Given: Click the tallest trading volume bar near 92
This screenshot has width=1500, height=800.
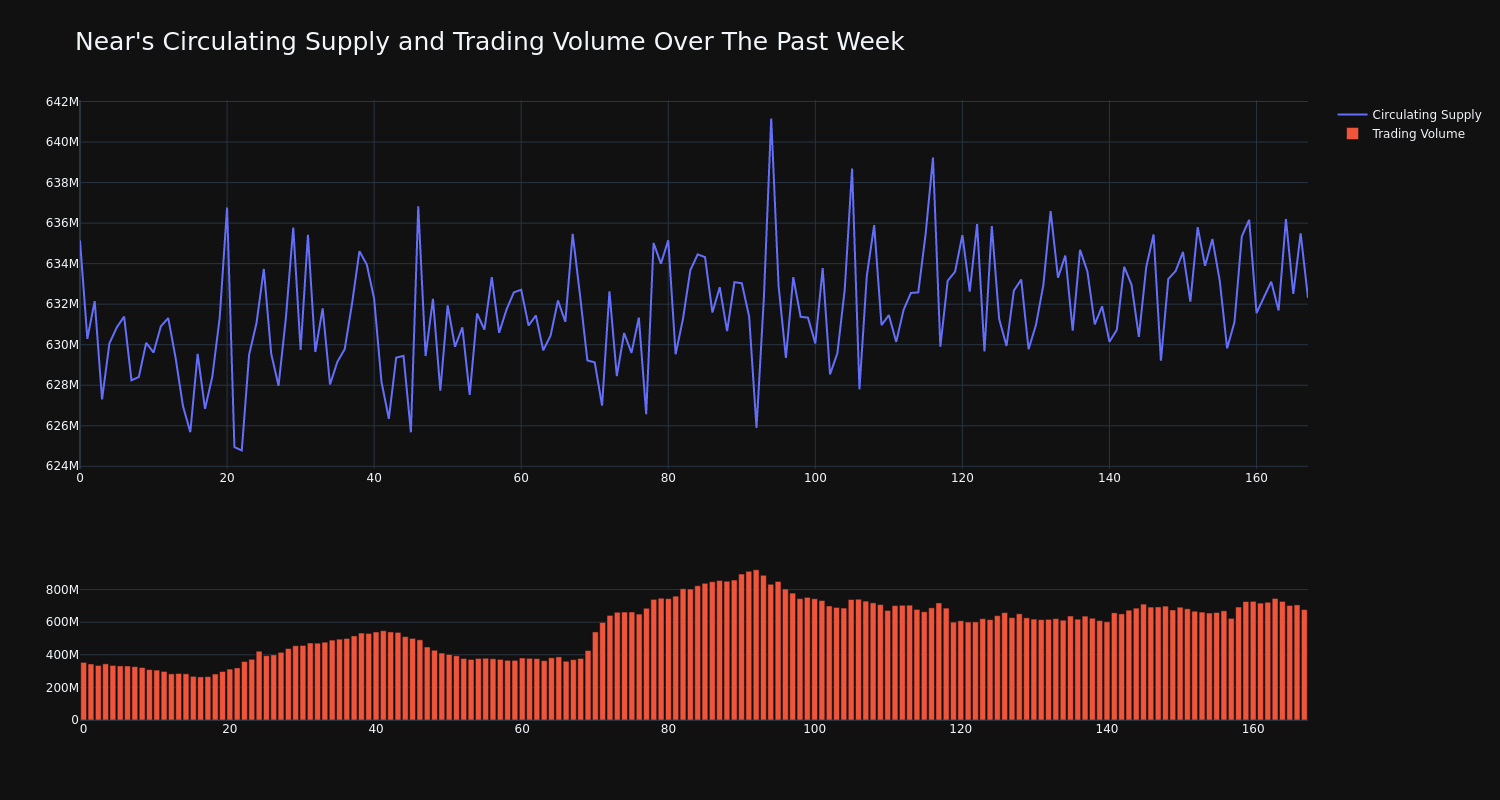Looking at the screenshot, I should coord(756,645).
